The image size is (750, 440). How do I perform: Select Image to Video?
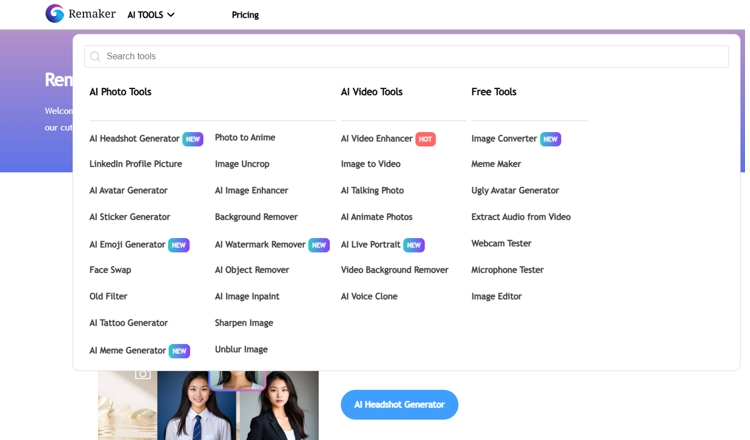coord(371,164)
